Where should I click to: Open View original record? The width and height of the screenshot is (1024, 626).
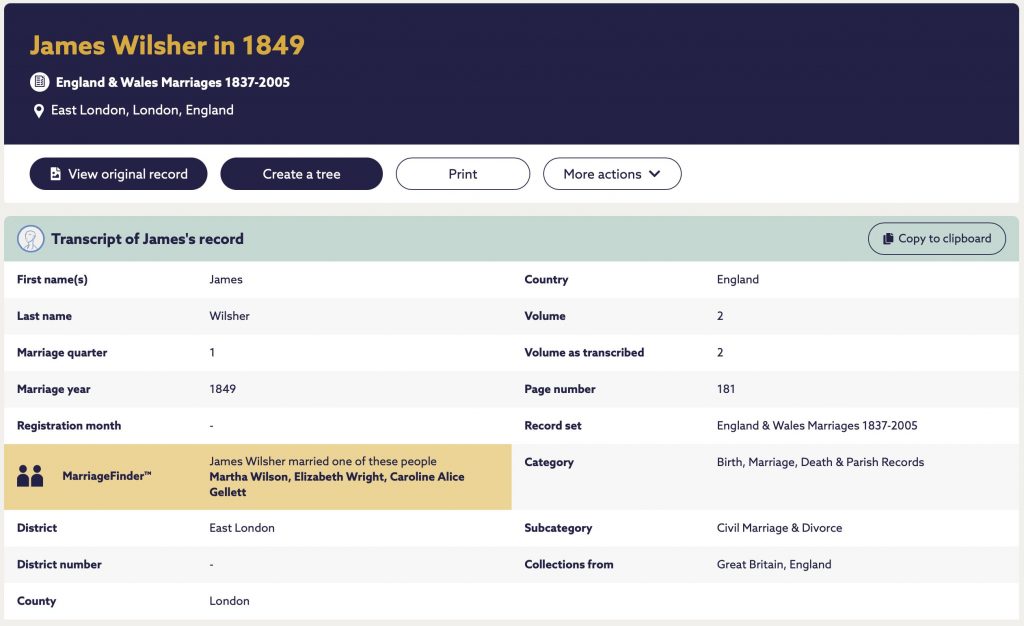tap(118, 174)
